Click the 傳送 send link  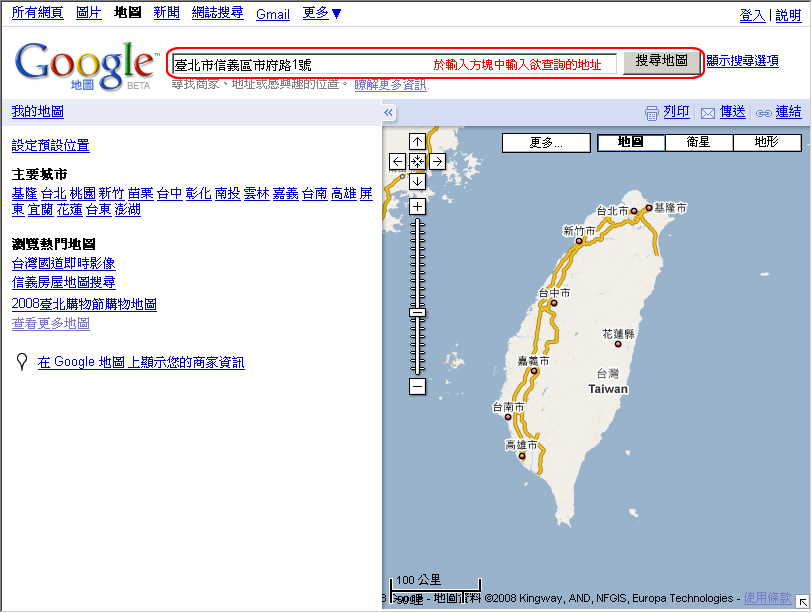tap(733, 112)
